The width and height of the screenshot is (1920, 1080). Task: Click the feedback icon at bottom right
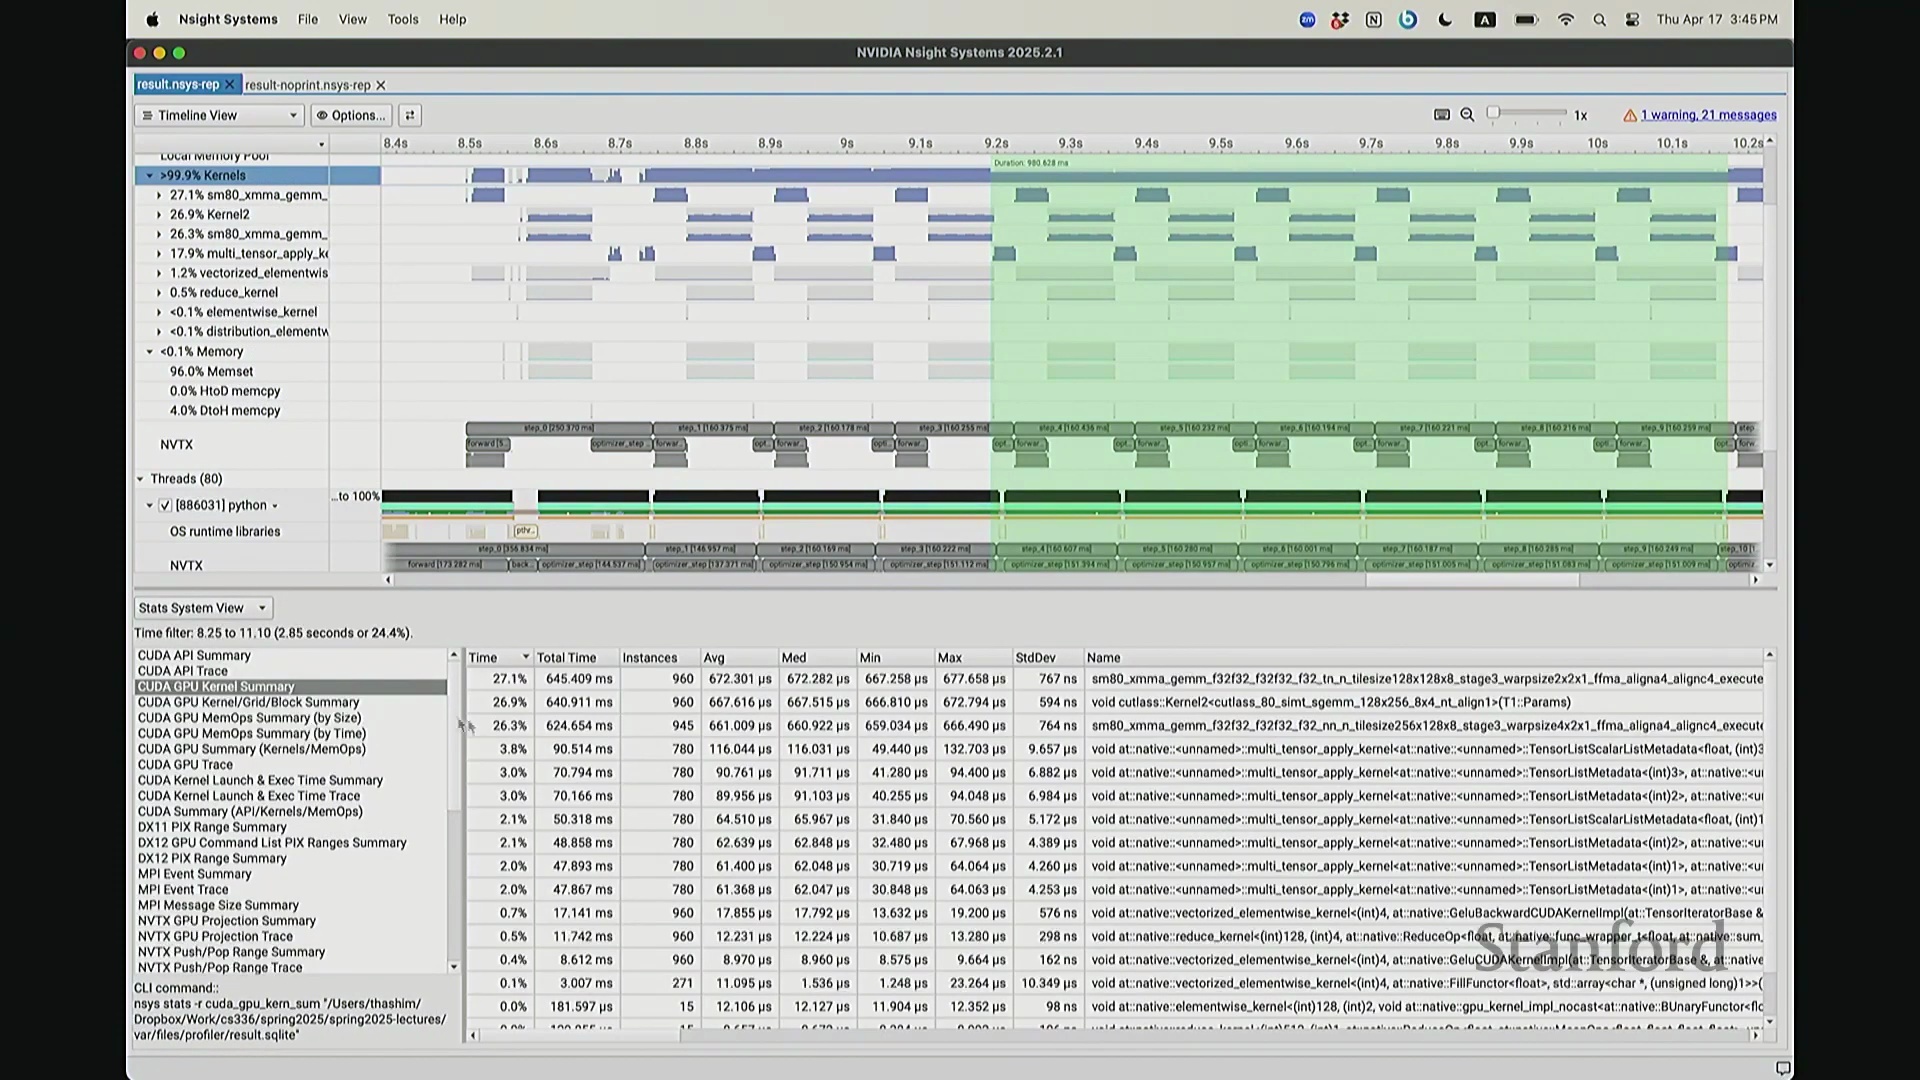coord(1782,1068)
